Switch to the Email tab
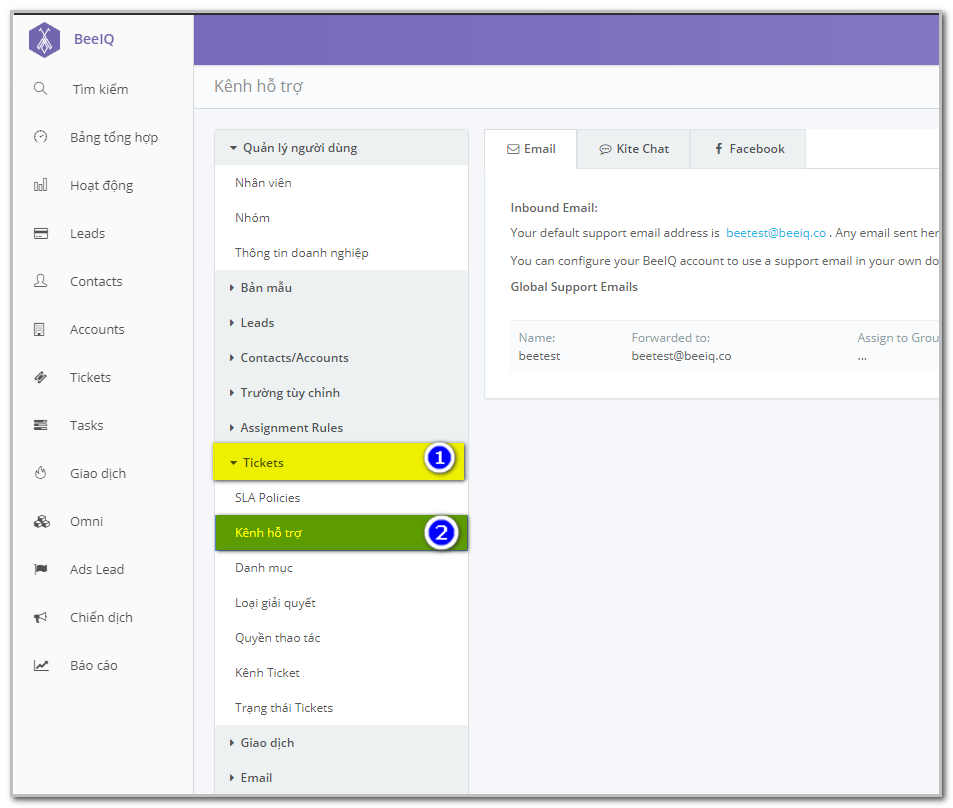 tap(531, 149)
